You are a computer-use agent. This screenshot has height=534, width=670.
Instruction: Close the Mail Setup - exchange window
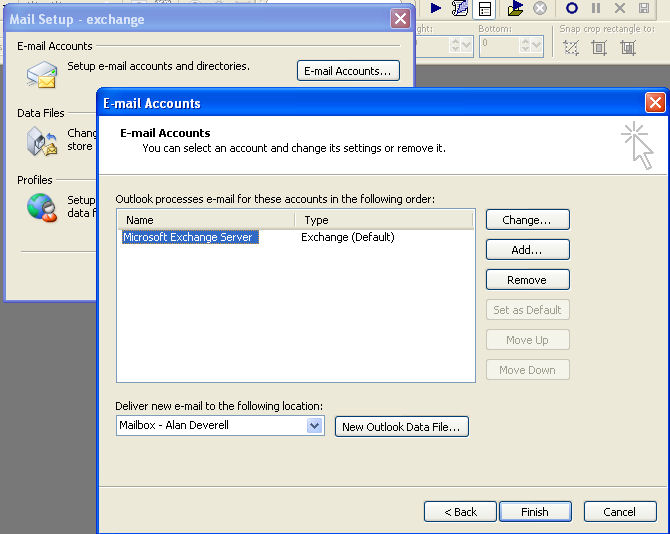[400, 19]
